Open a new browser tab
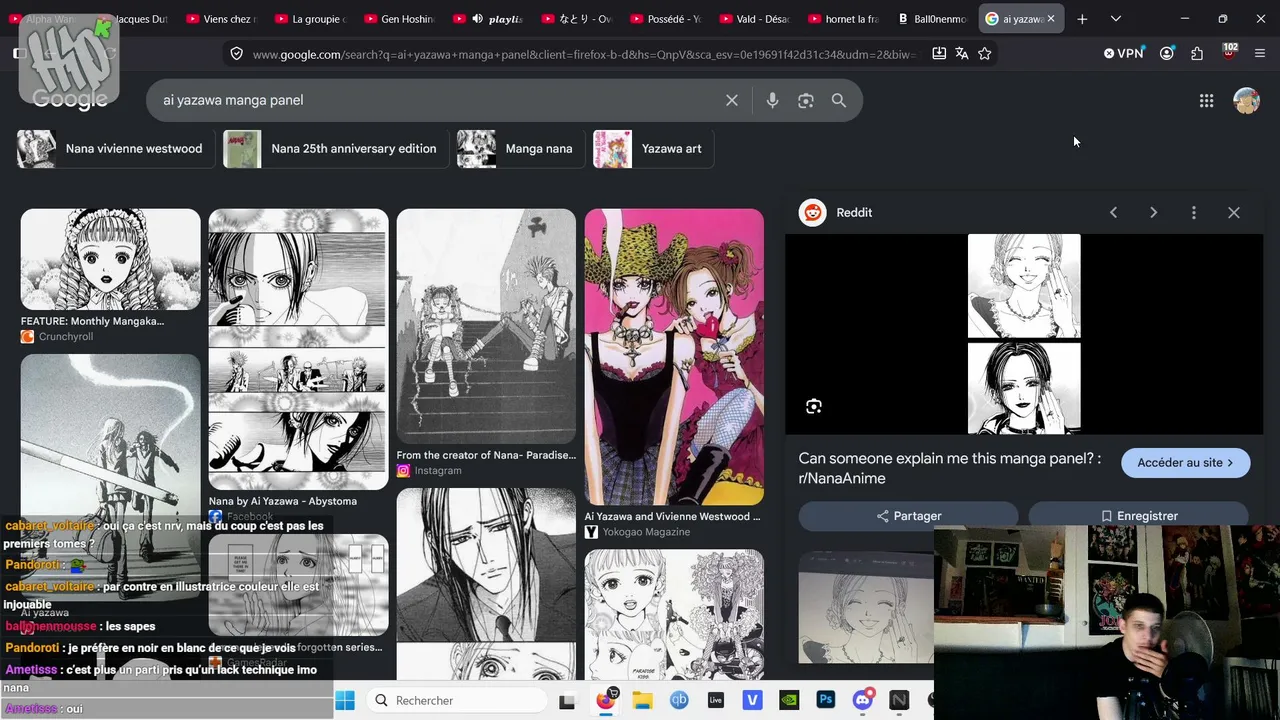This screenshot has width=1280, height=720. (1082, 19)
